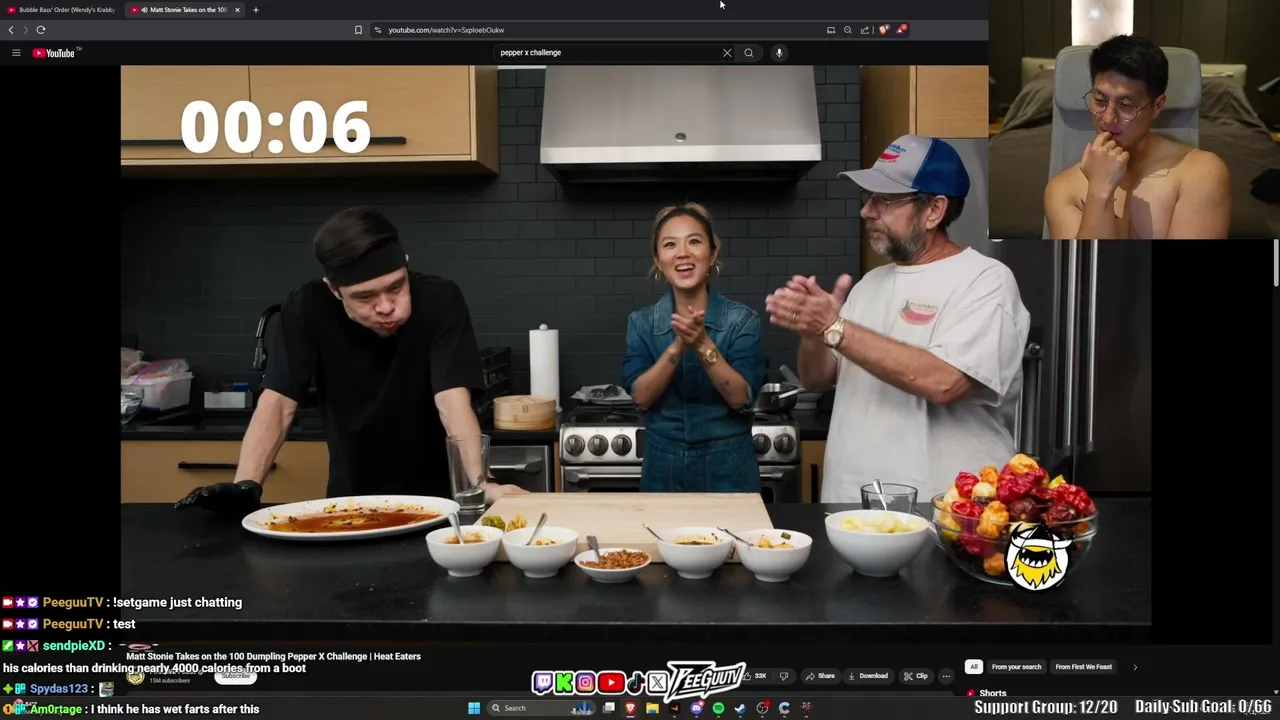The width and height of the screenshot is (1280, 720).
Task: Open the Brave Rewards triangle icon
Action: tap(901, 30)
